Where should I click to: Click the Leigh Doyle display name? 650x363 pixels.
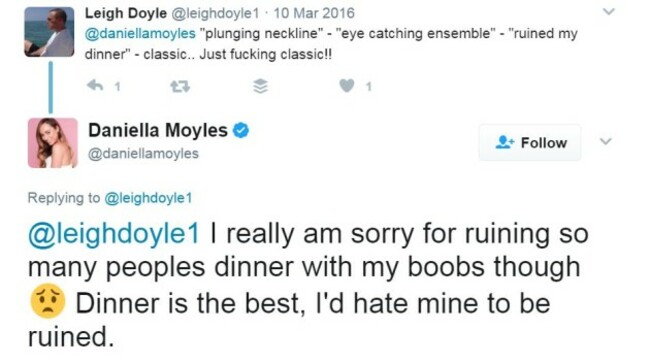126,13
